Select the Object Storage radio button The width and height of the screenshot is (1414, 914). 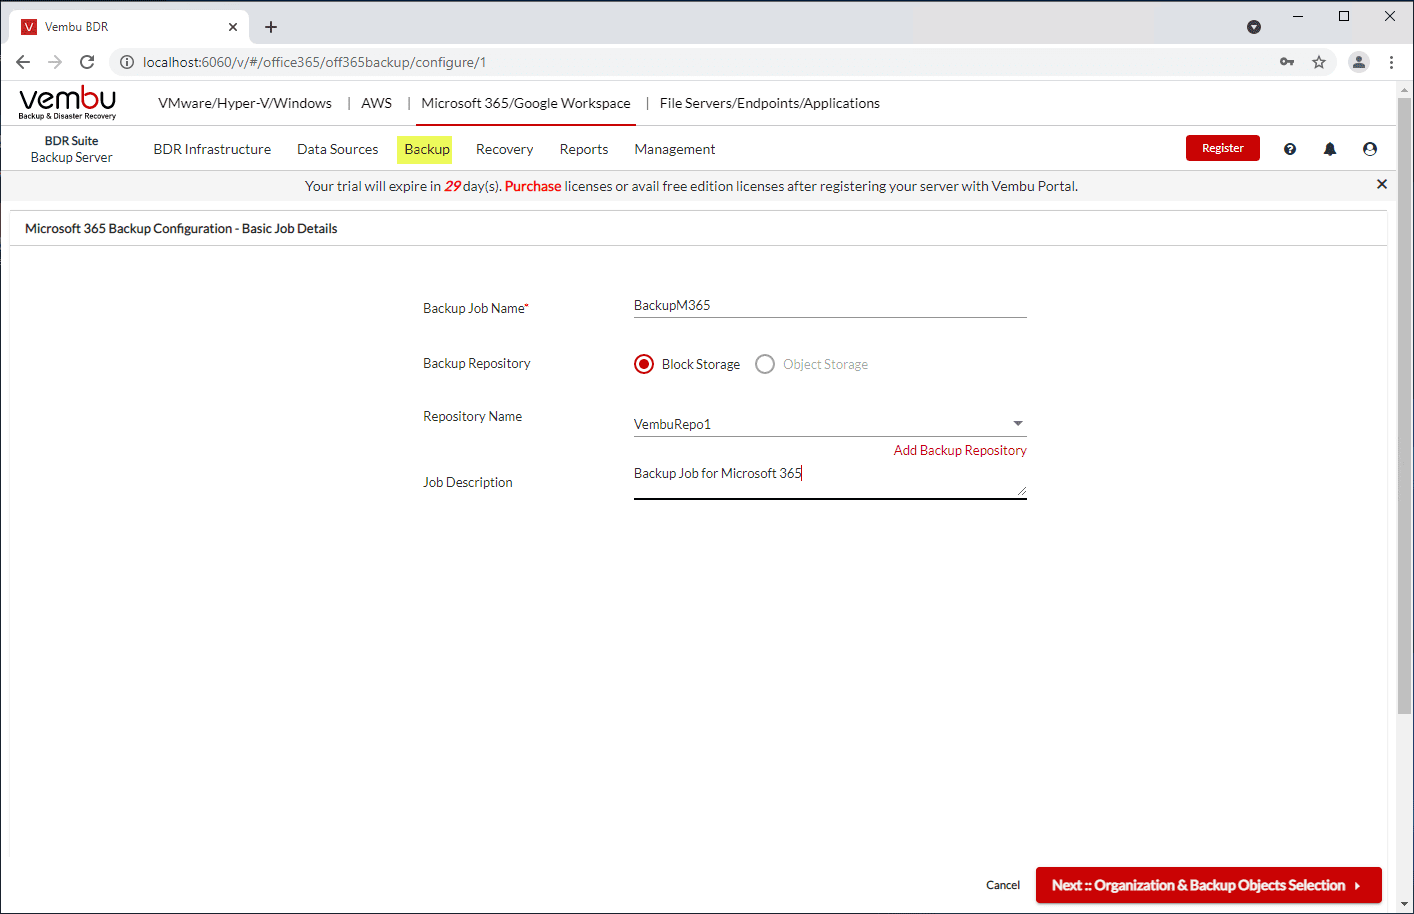coord(765,364)
